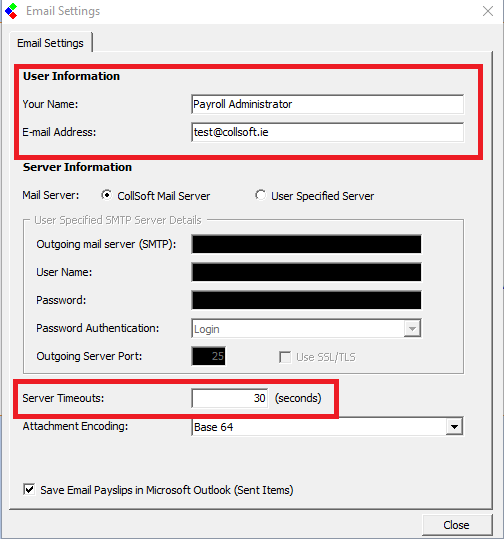Click the Your Name text field
The height and width of the screenshot is (539, 504).
click(x=327, y=104)
